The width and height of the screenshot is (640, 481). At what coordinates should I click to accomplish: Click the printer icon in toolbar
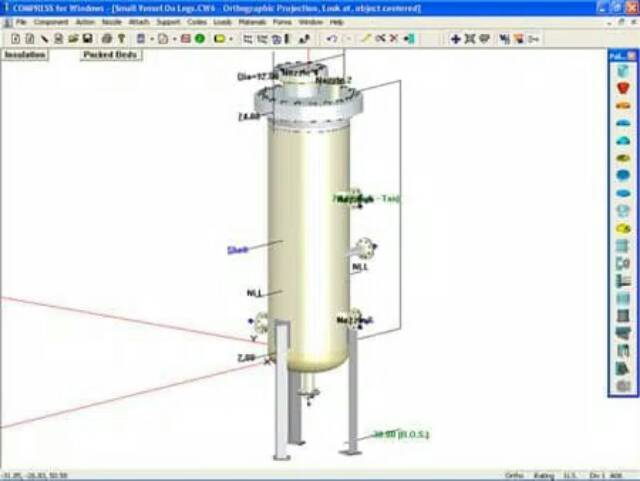pos(107,39)
